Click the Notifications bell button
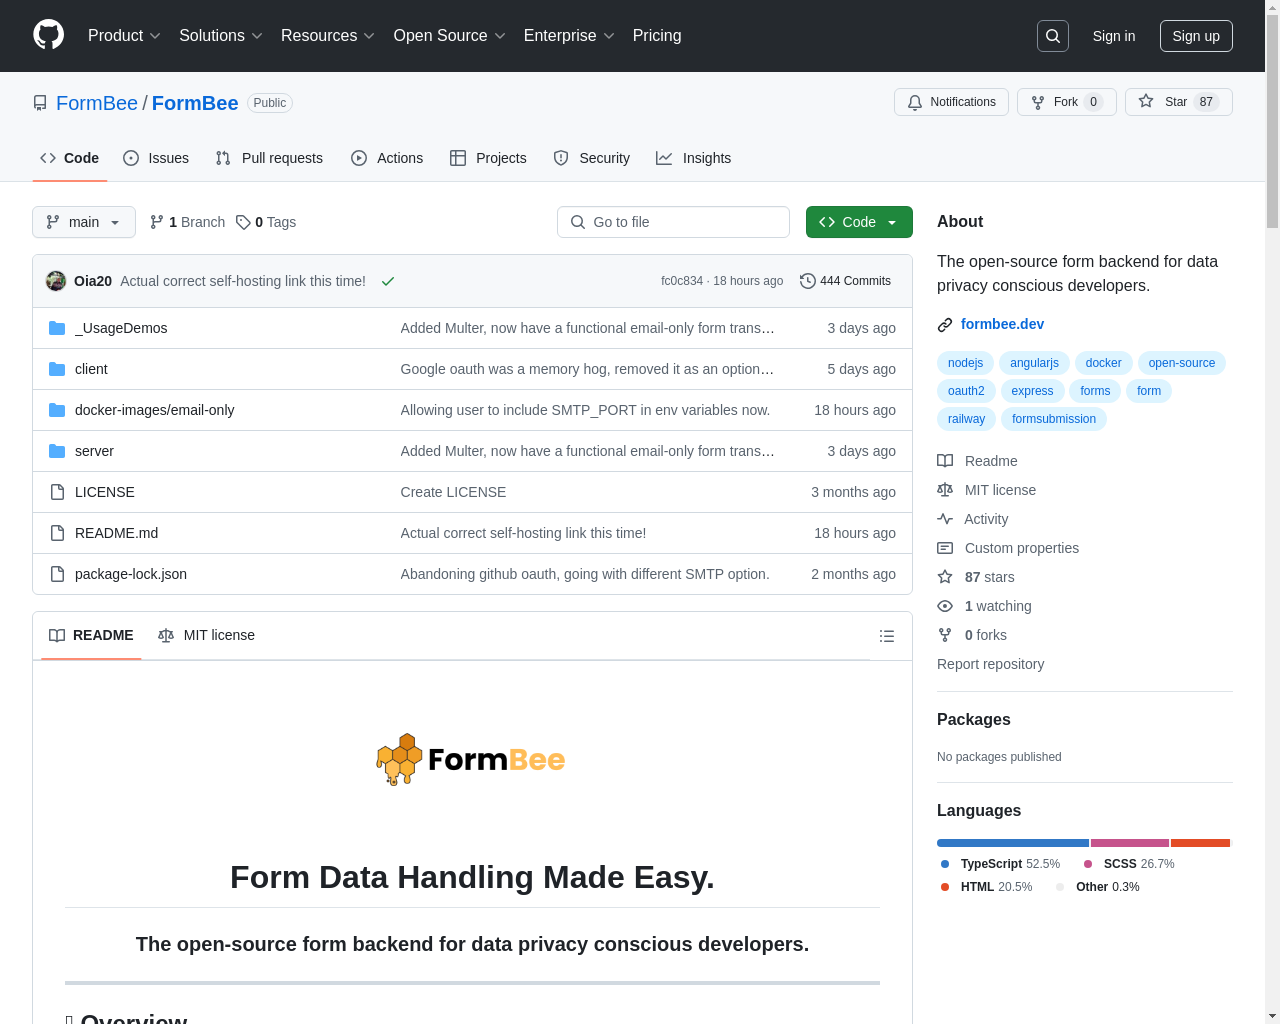Image resolution: width=1280 pixels, height=1024 pixels. (951, 102)
